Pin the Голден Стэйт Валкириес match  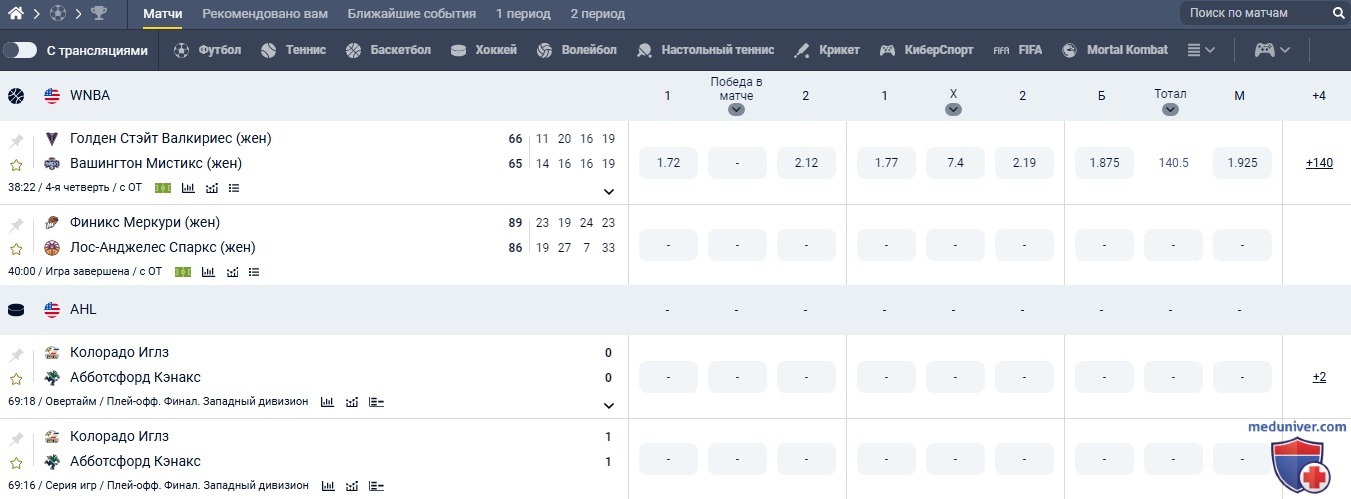coord(16,141)
